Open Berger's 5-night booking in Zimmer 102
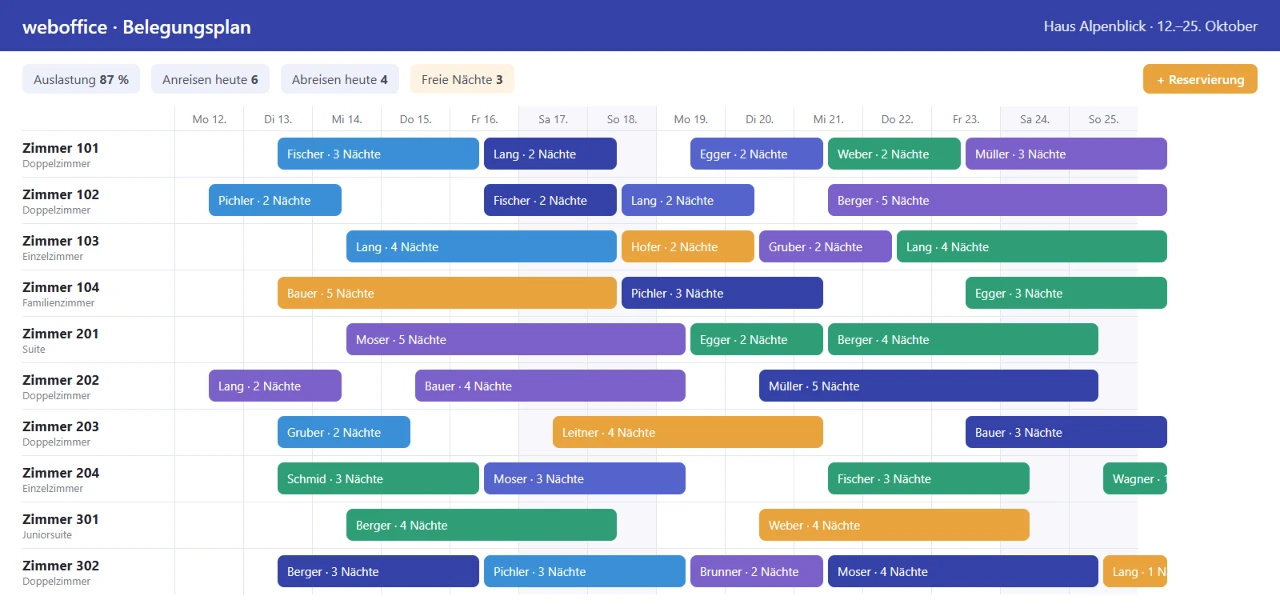The image size is (1280, 608). pyautogui.click(x=997, y=200)
